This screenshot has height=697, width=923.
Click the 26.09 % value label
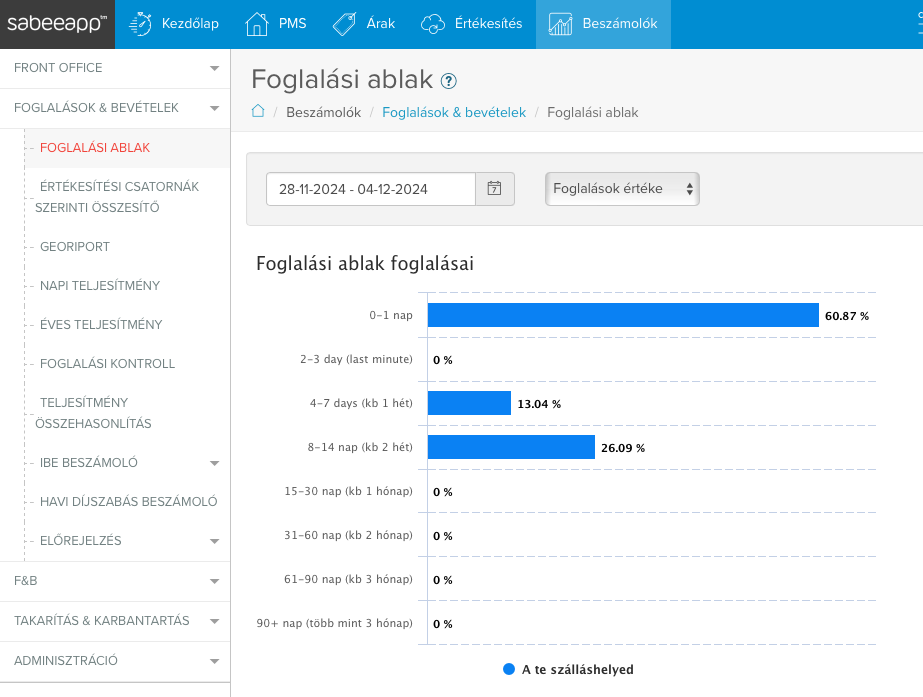point(623,448)
